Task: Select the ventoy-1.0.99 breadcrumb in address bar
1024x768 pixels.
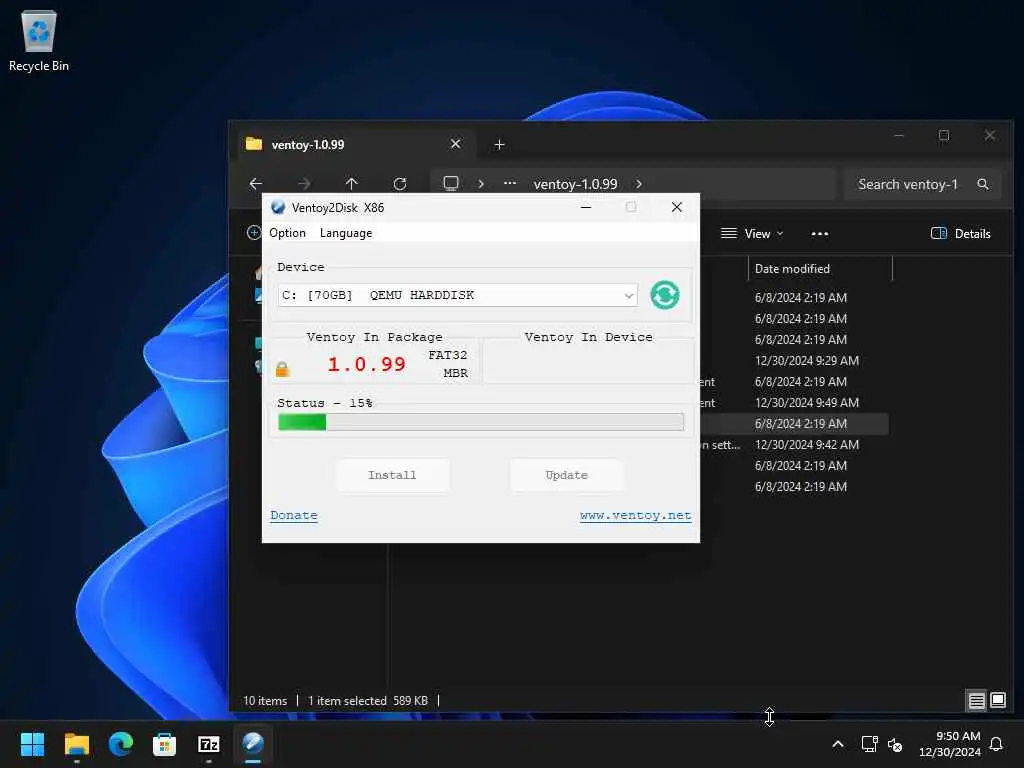Action: coord(575,184)
